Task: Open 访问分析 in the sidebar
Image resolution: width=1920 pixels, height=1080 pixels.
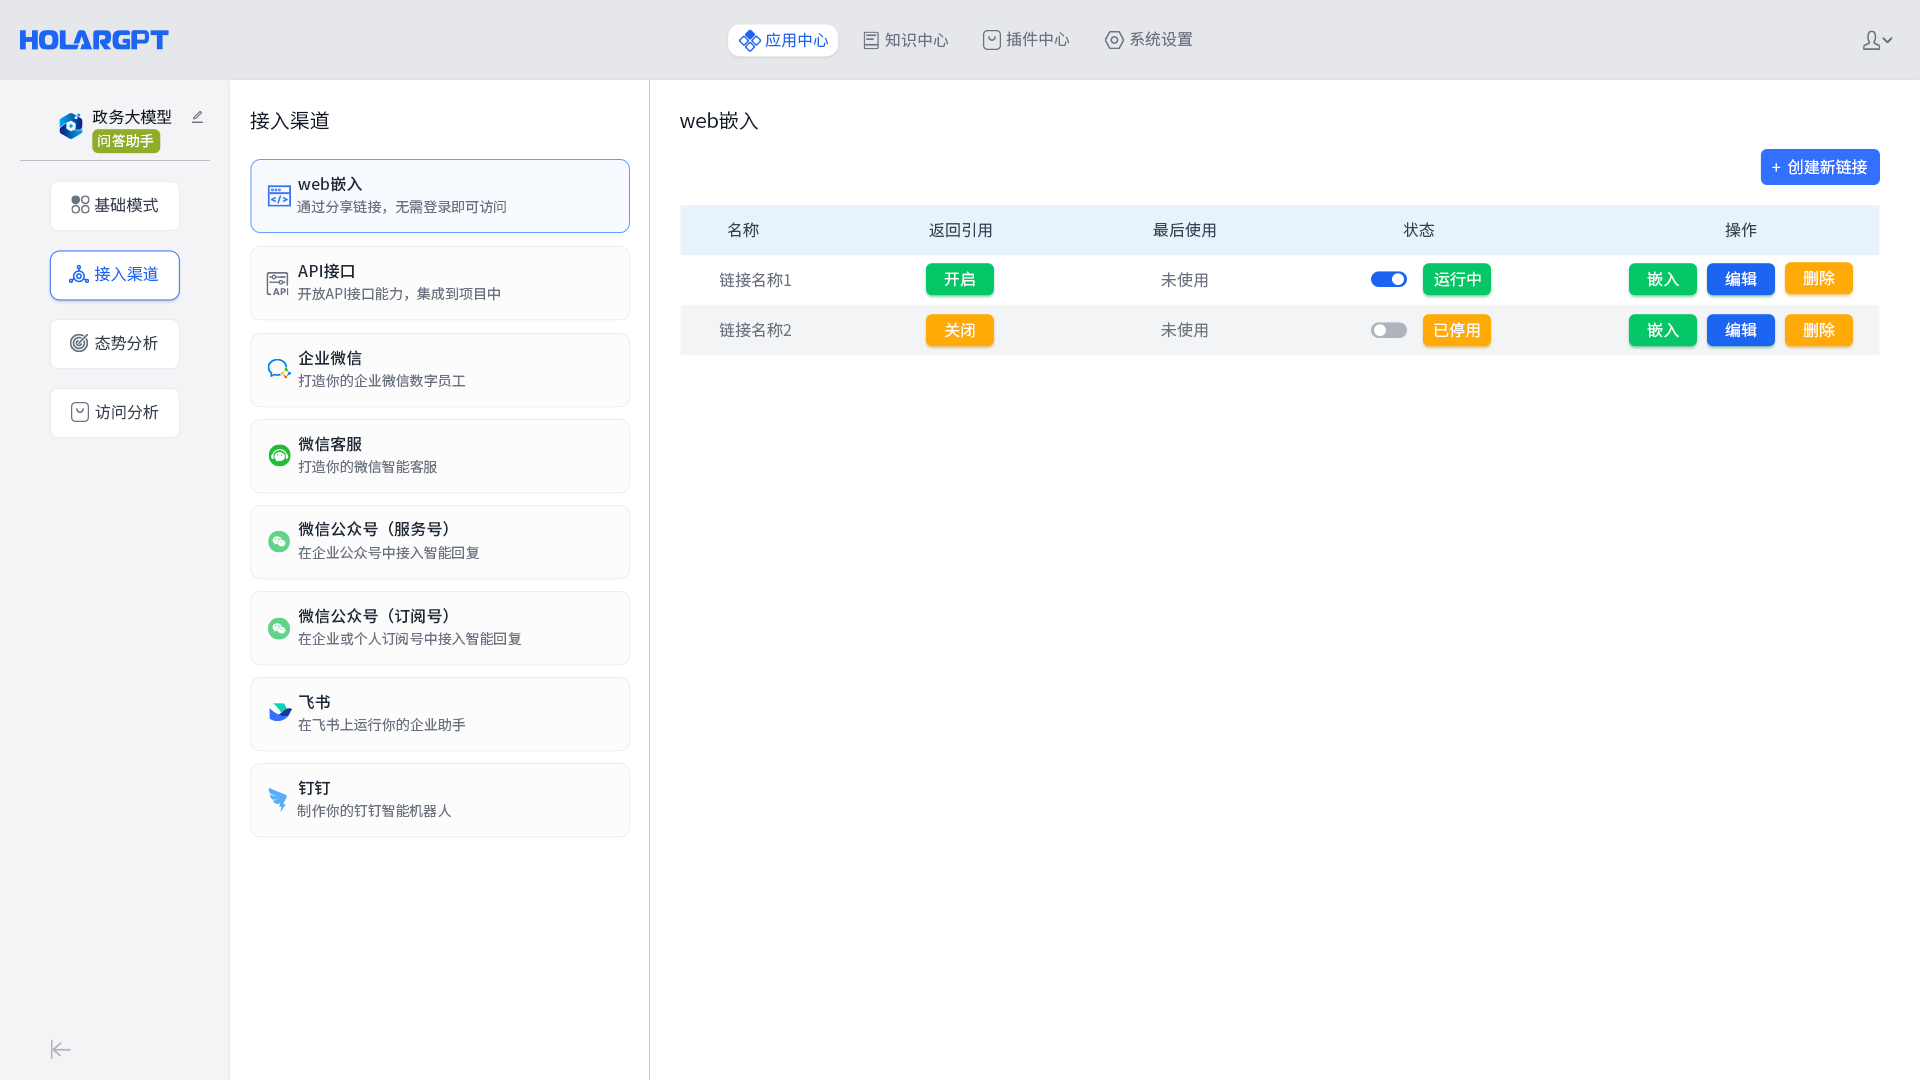Action: [115, 413]
